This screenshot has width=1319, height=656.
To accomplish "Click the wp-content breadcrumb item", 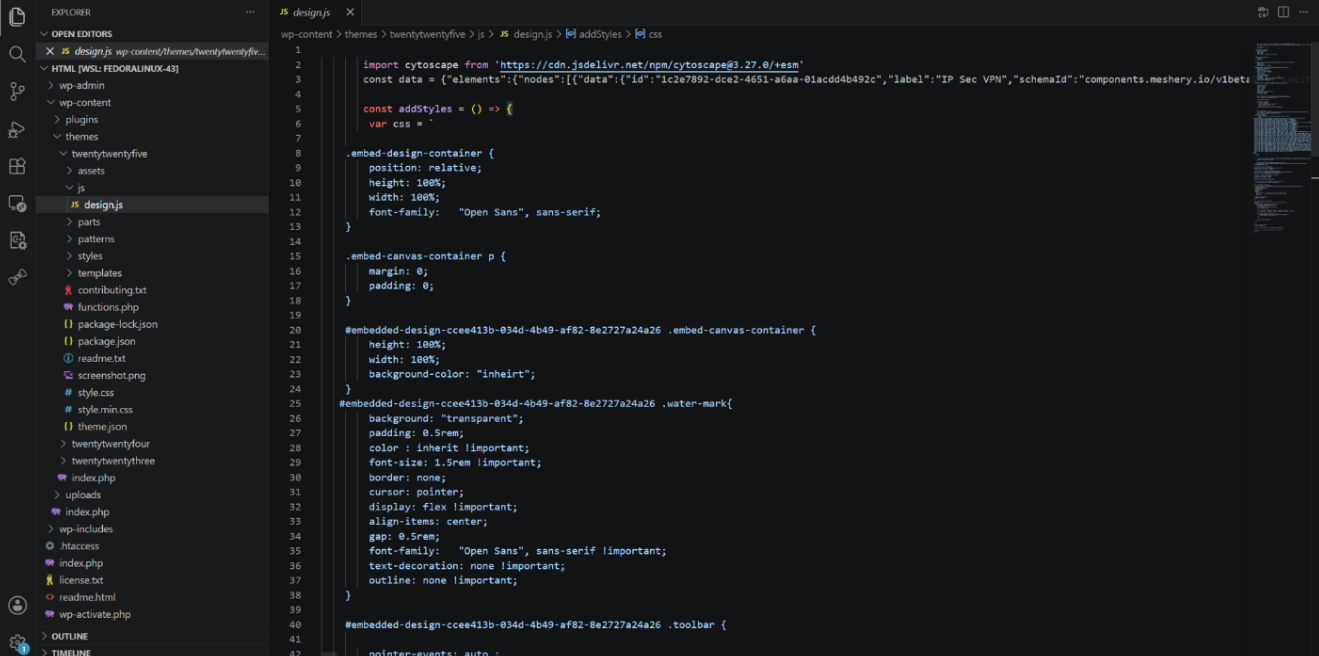I will (306, 34).
